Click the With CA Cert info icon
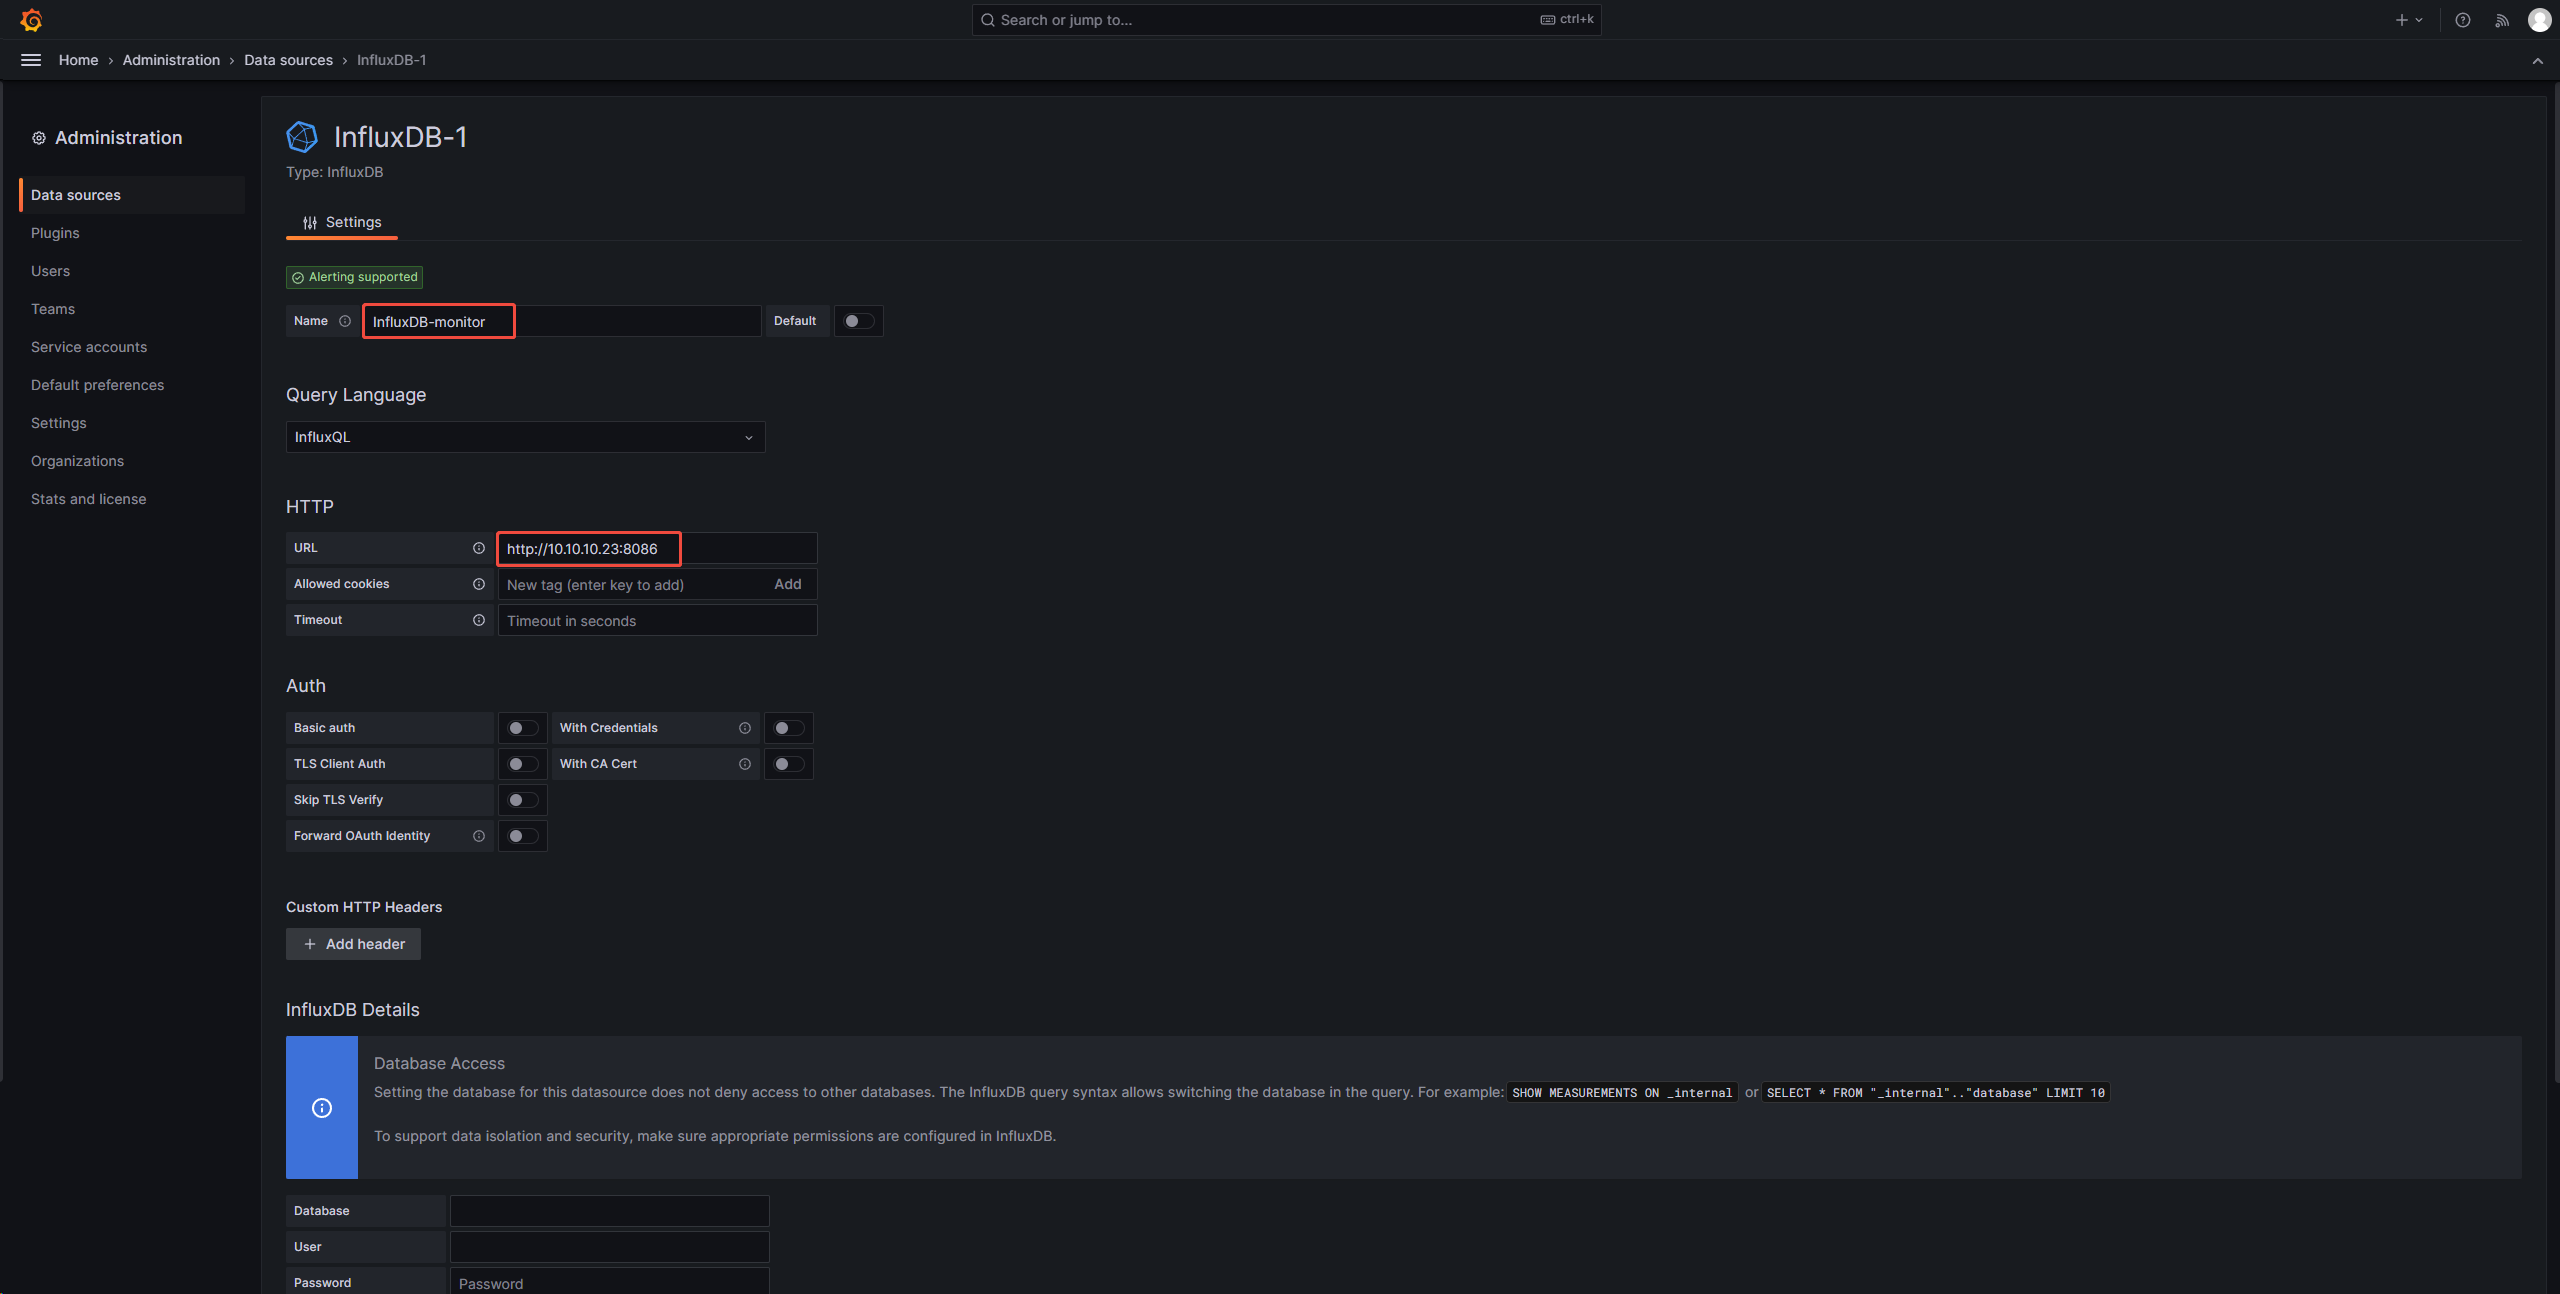2560x1294 pixels. click(x=745, y=764)
